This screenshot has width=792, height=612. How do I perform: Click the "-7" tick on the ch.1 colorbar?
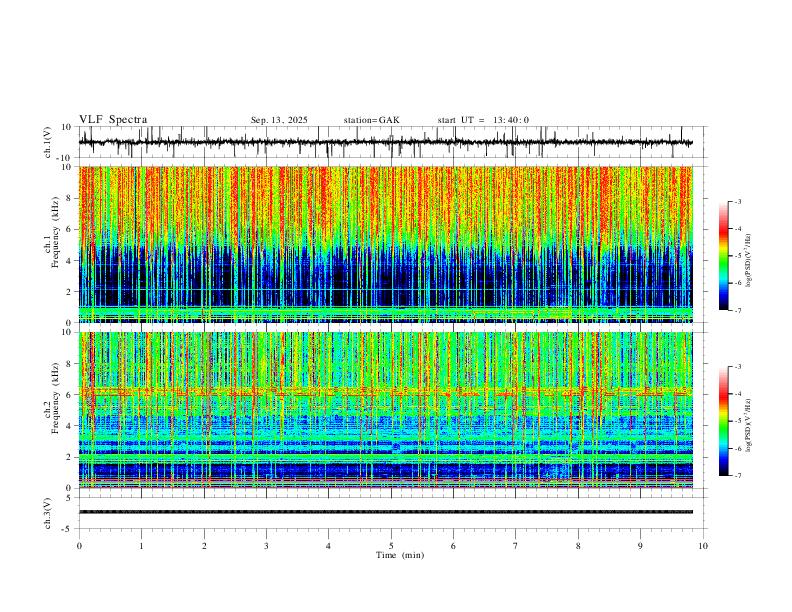click(737, 310)
